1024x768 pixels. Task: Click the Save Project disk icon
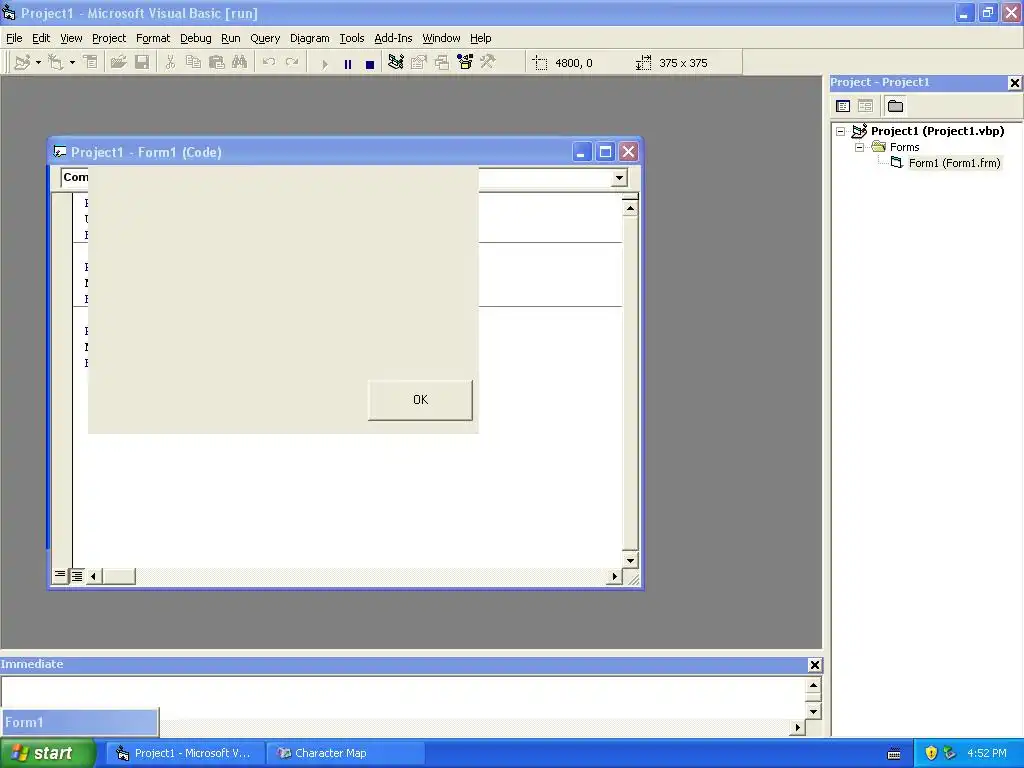[142, 63]
